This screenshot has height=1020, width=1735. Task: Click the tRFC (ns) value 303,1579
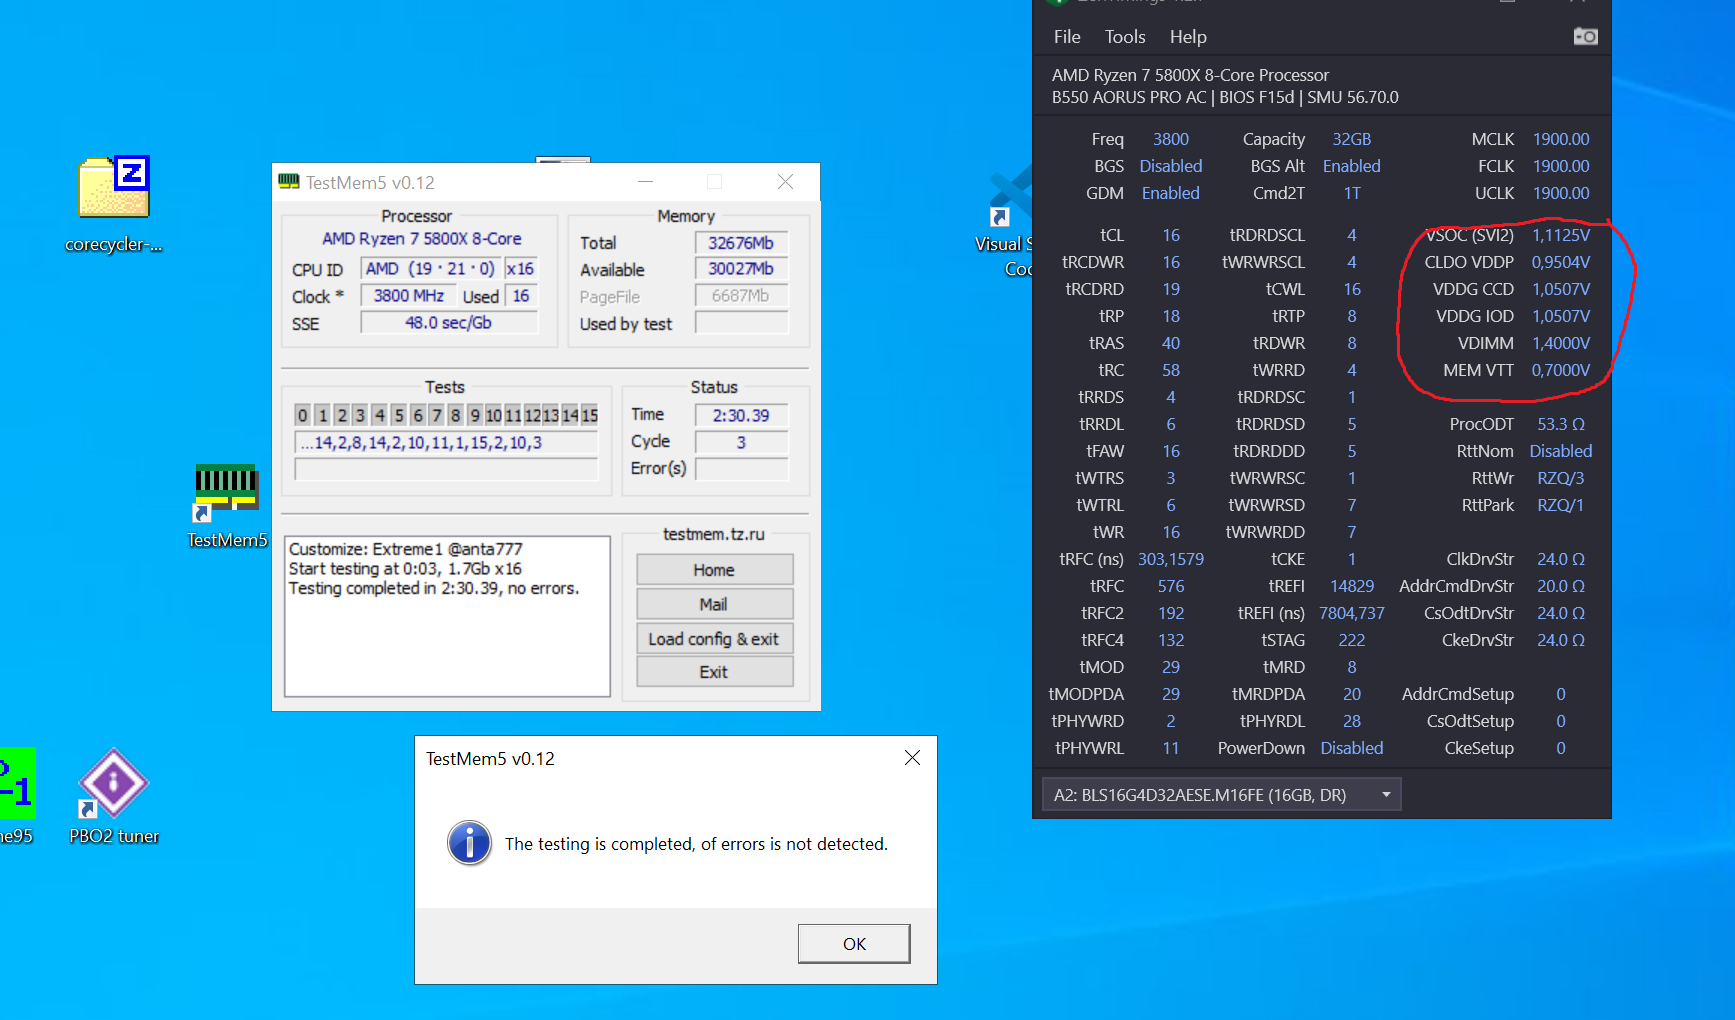(1171, 559)
